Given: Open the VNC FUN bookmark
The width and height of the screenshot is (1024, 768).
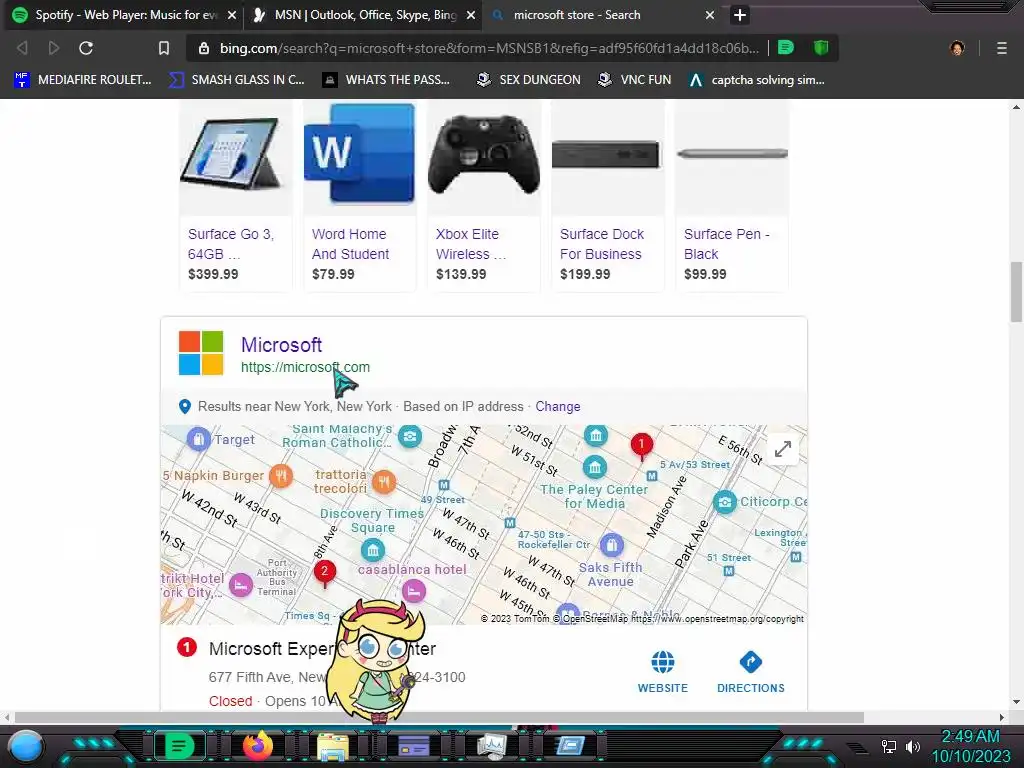Looking at the screenshot, I should tap(635, 80).
